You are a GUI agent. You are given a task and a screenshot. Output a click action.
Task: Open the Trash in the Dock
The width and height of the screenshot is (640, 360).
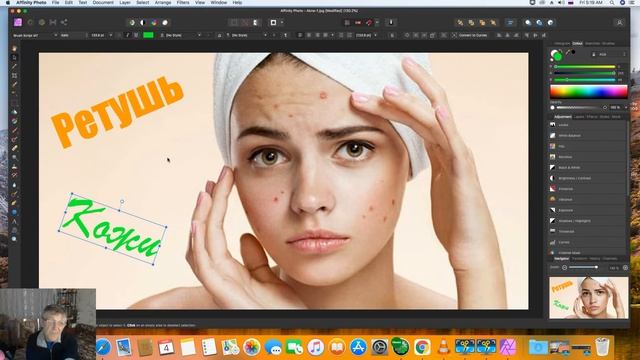(602, 347)
